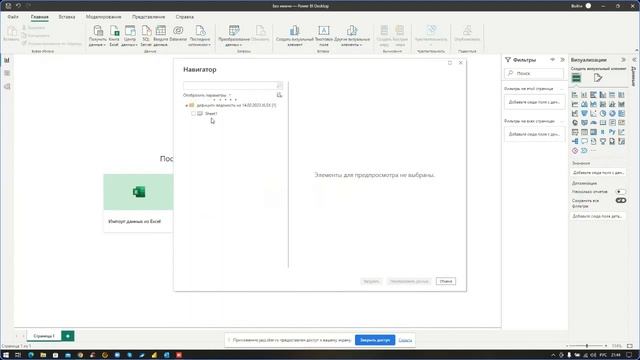Open File Explorer from the taskbar
The image size is (640, 360).
(x=43, y=355)
